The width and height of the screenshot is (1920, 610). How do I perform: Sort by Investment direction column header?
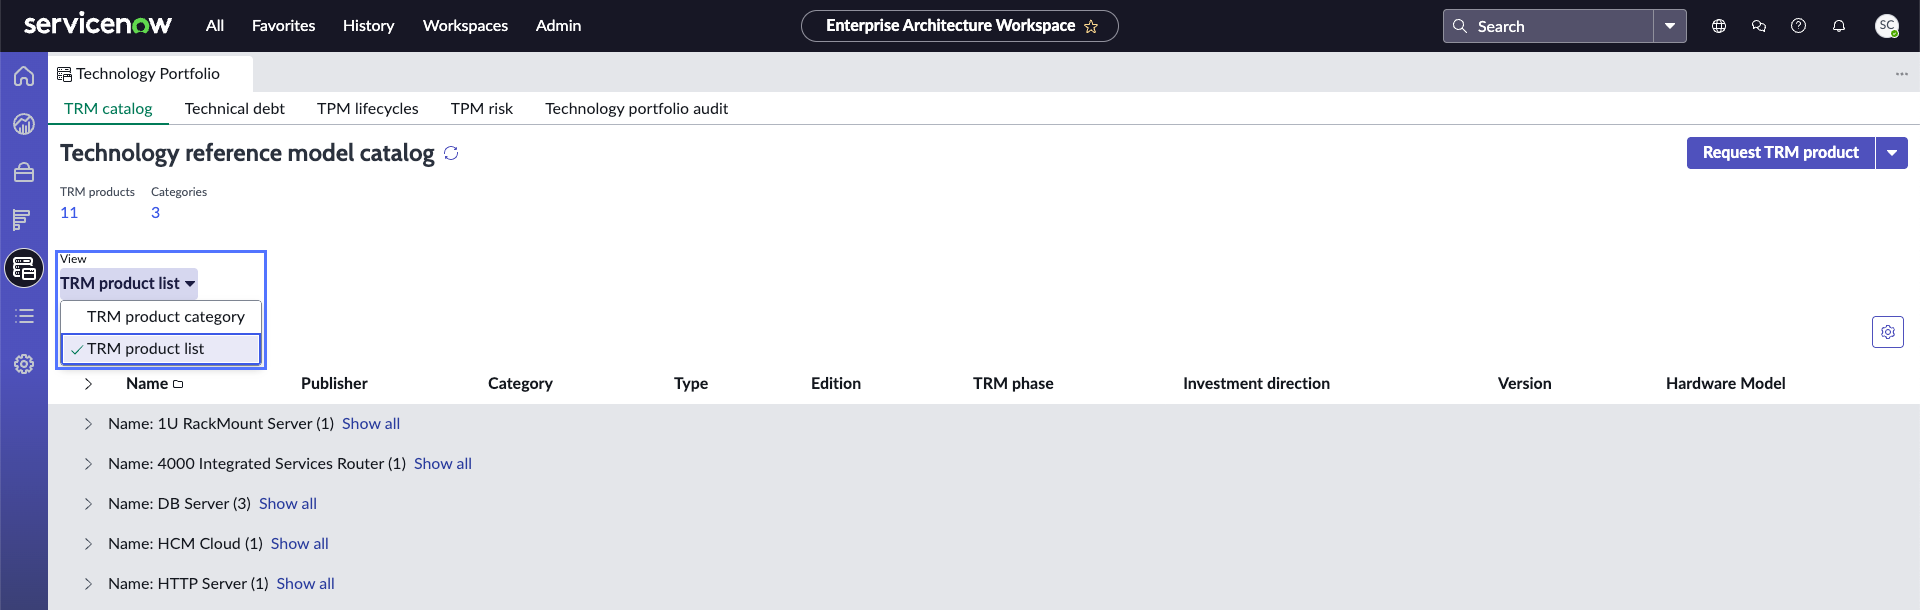(x=1256, y=384)
